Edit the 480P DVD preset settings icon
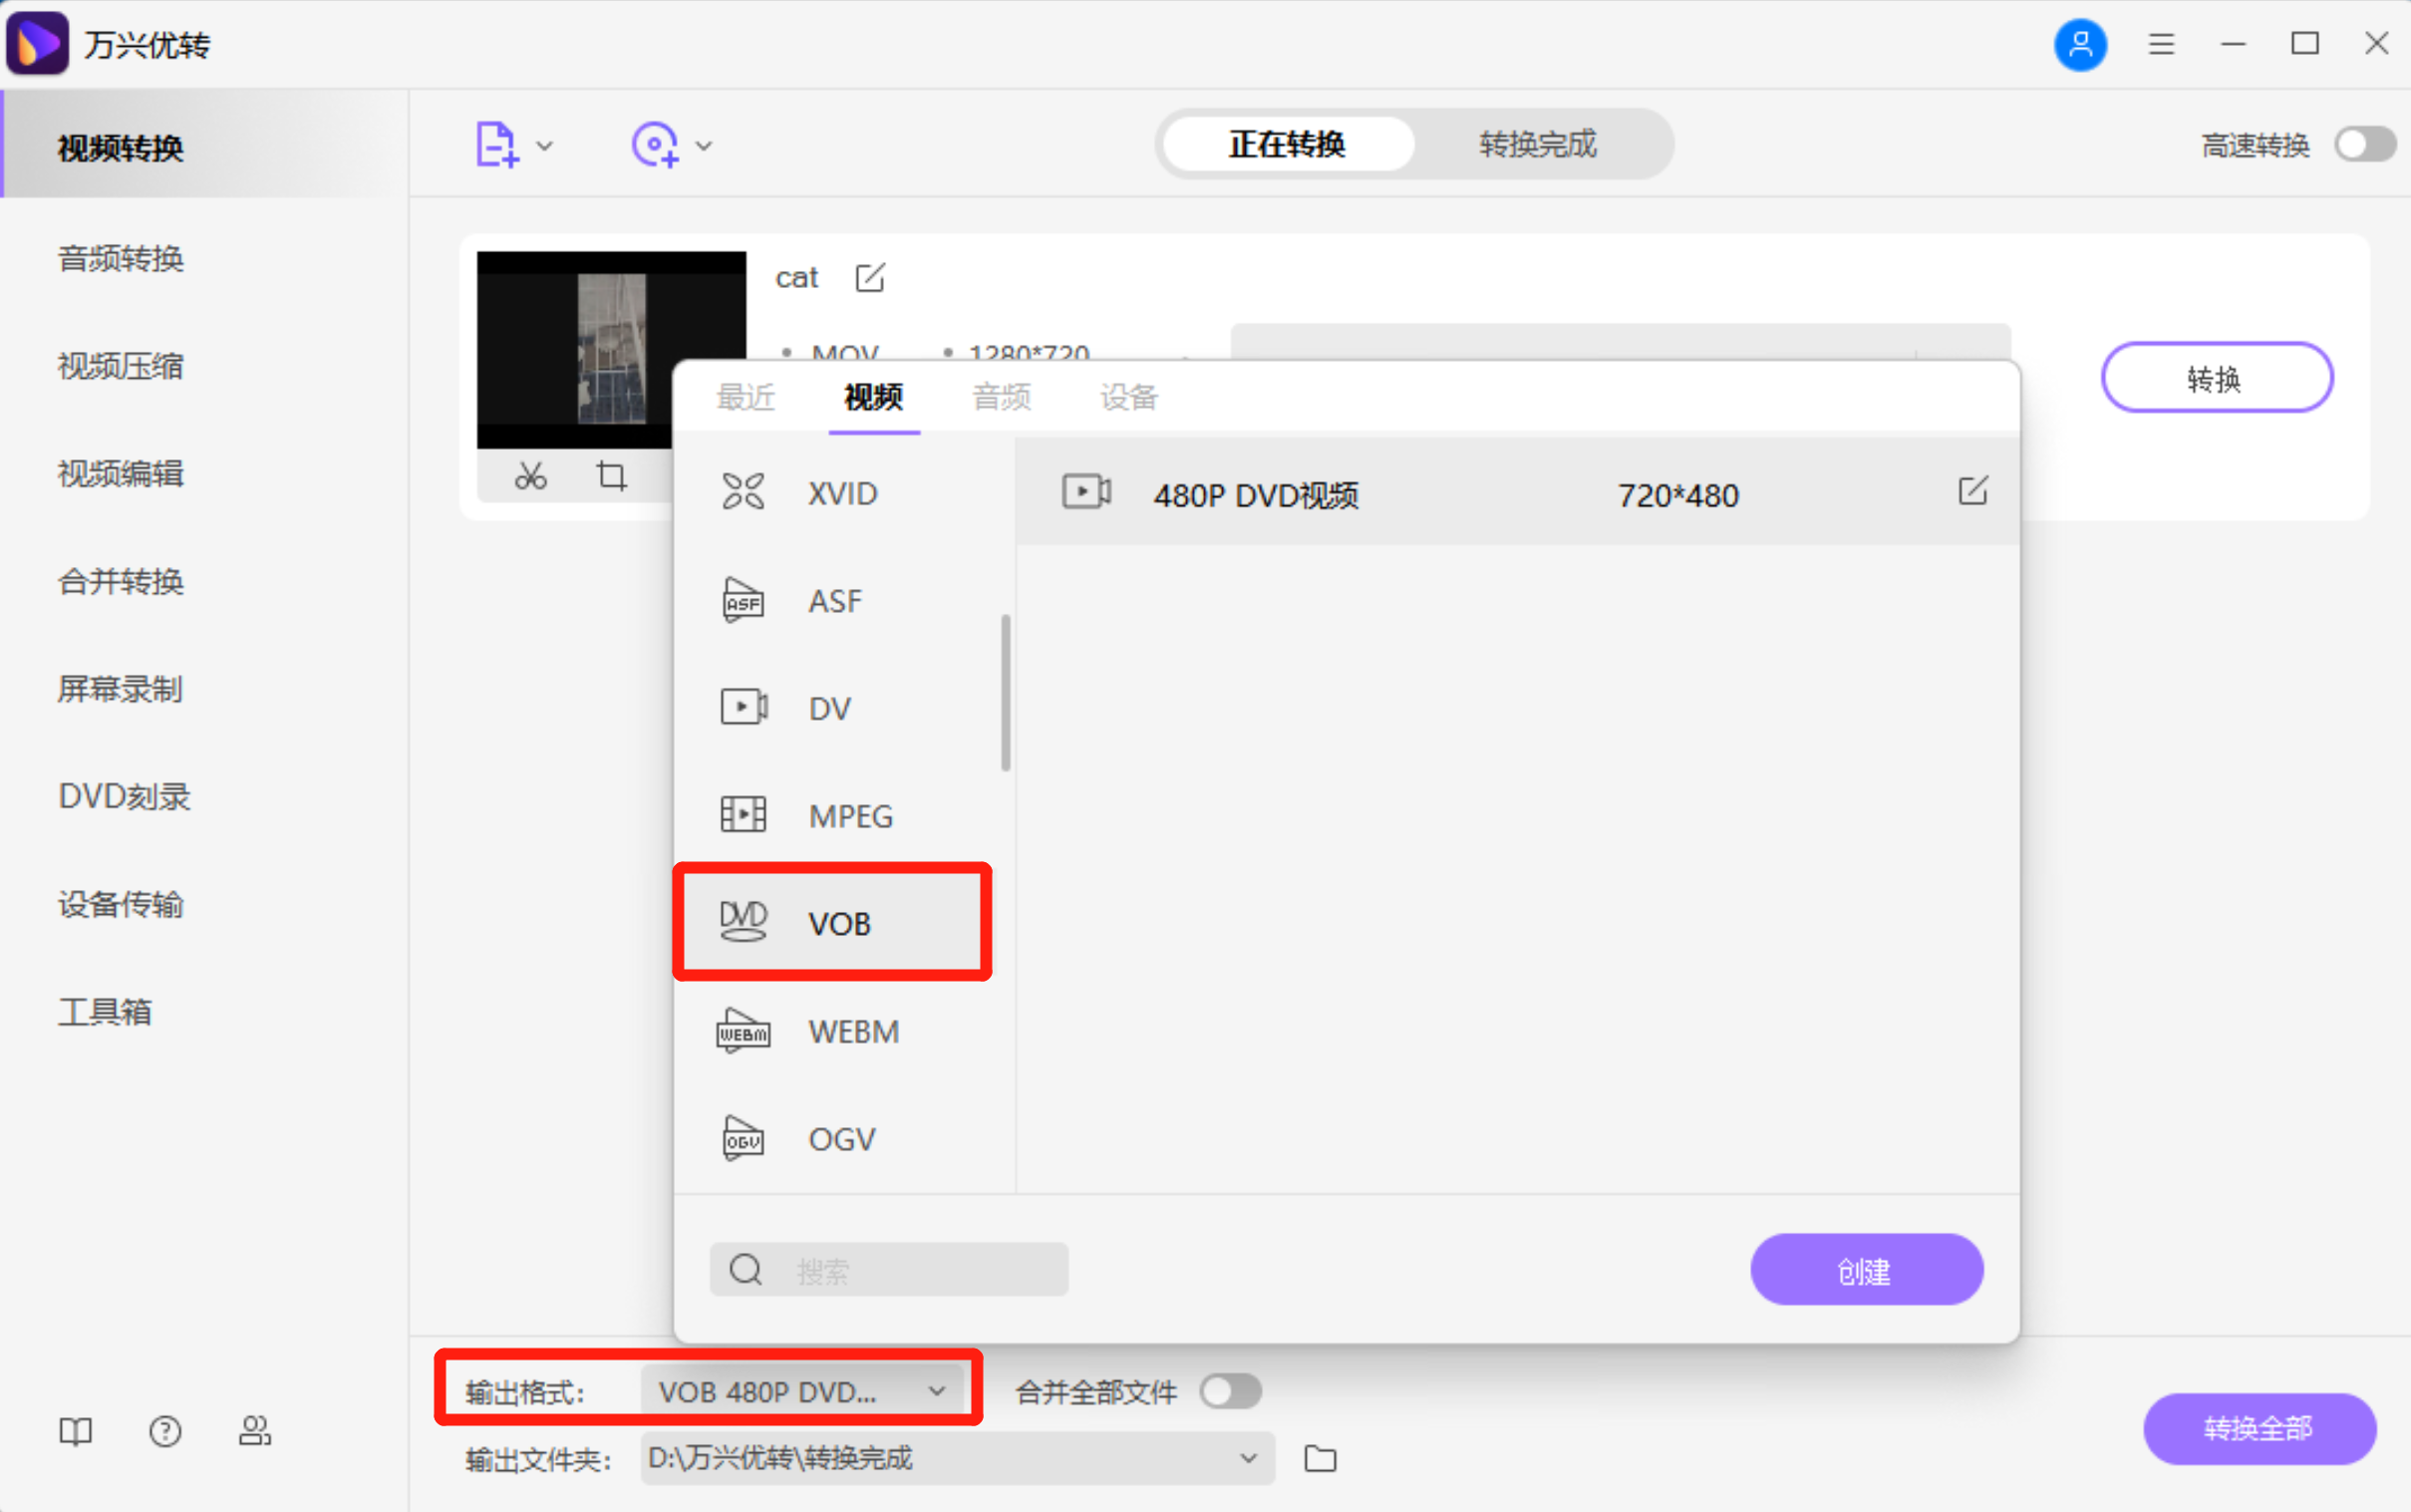The image size is (2411, 1512). tap(1972, 491)
